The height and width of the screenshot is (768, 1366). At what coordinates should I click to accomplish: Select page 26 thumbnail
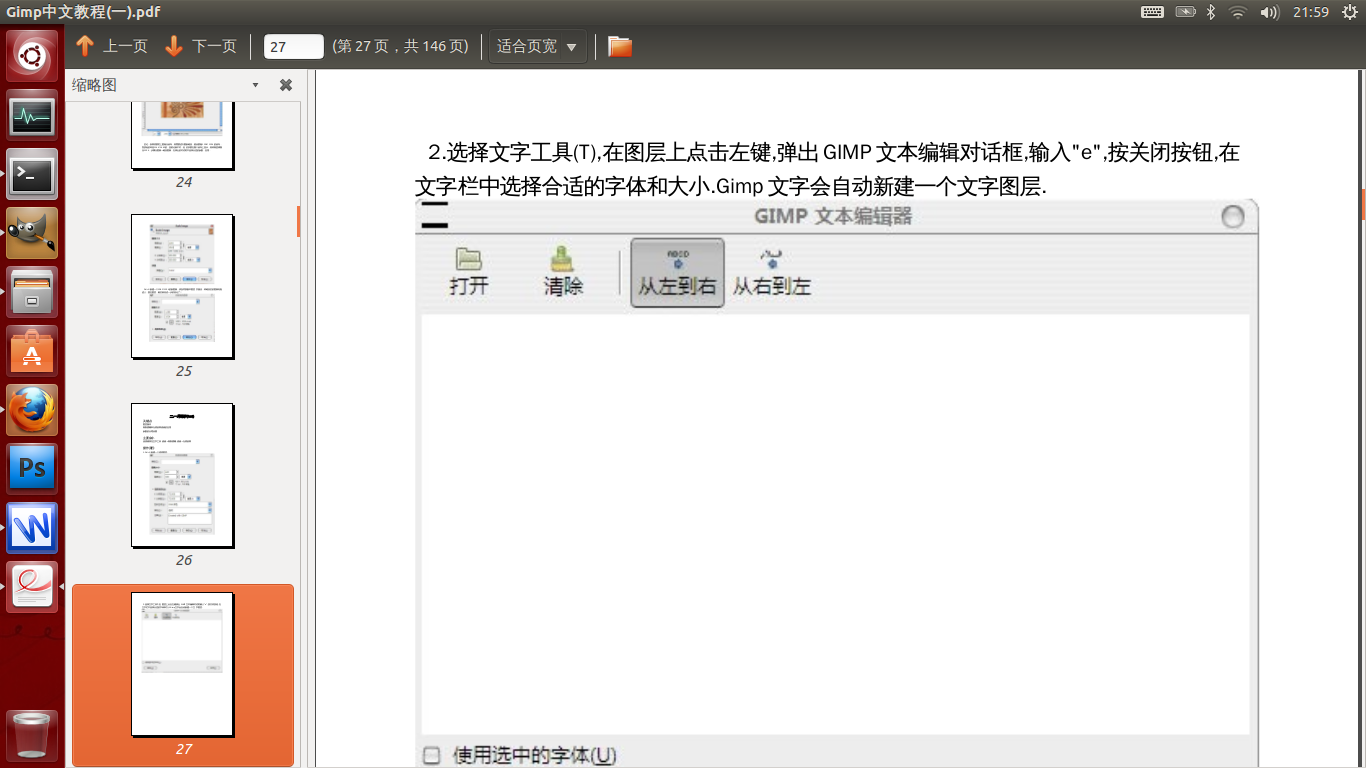pyautogui.click(x=183, y=475)
